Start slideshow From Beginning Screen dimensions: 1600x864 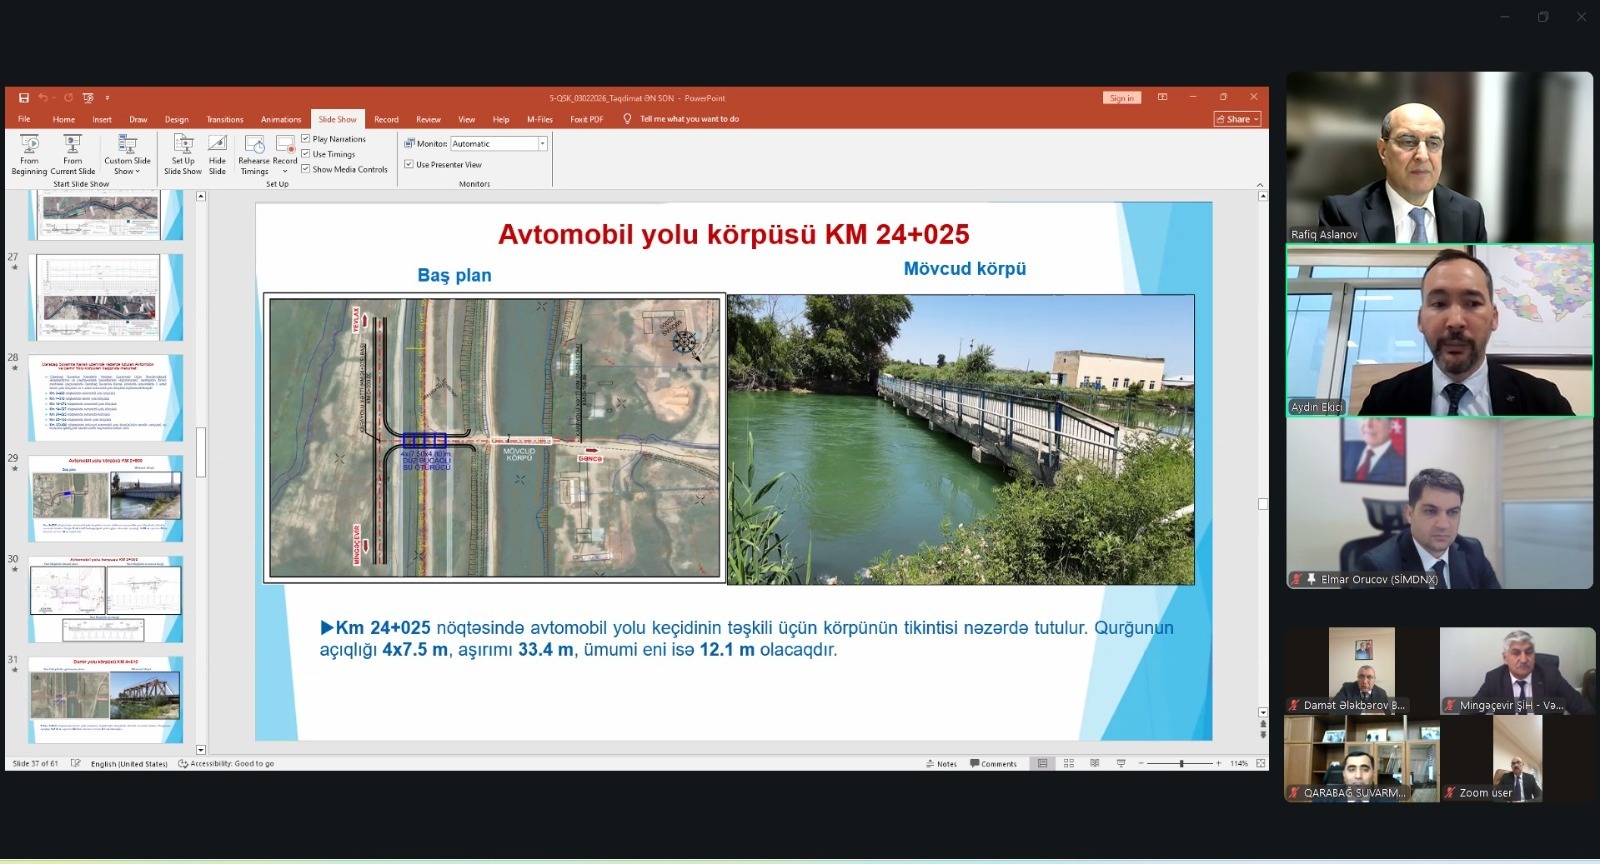tap(29, 154)
